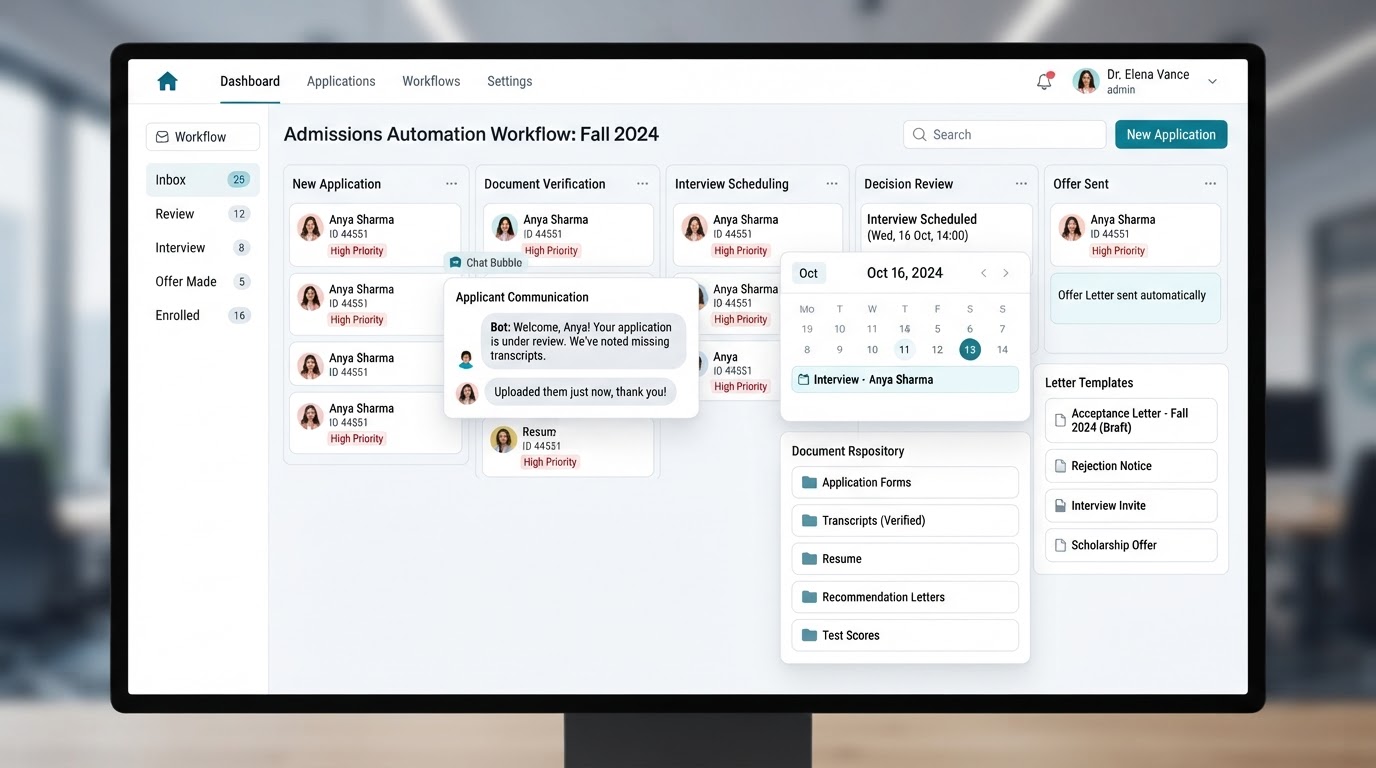Click the Workflow button in sidebar
Image resolution: width=1376 pixels, height=768 pixels.
pyautogui.click(x=203, y=137)
